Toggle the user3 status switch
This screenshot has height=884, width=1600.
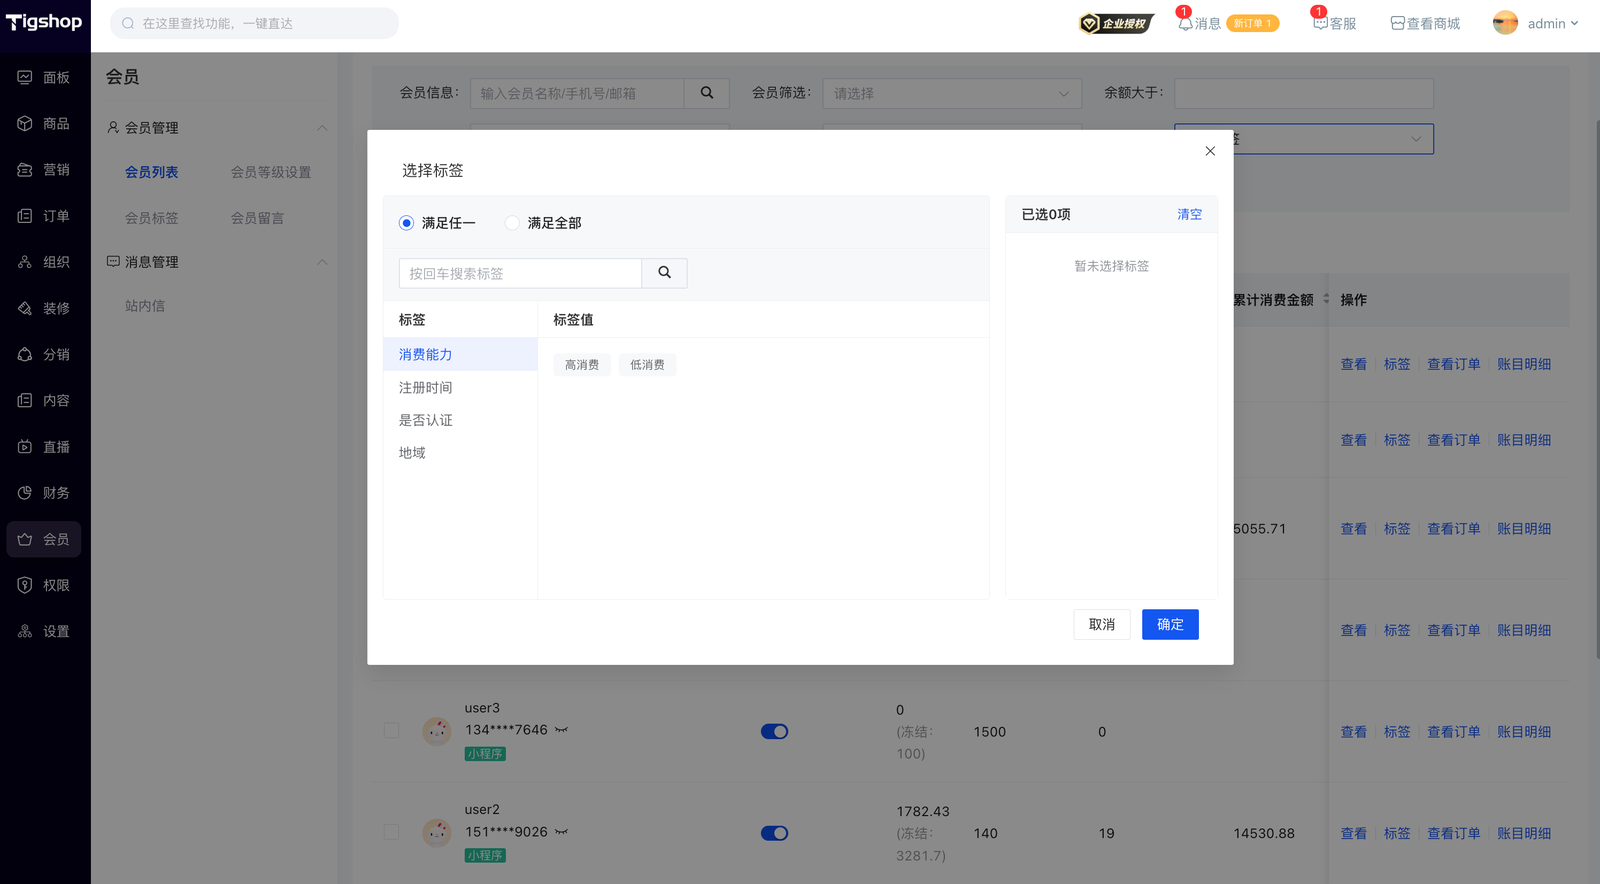pos(774,732)
